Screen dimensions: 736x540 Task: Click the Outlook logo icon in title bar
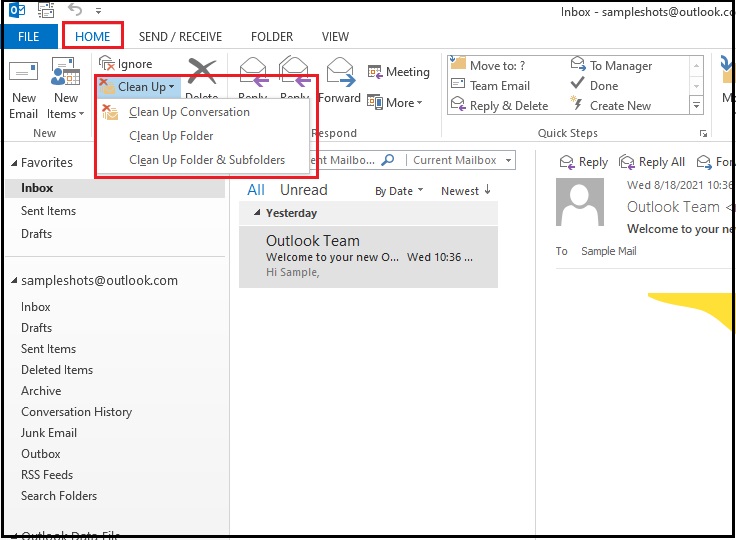tap(17, 9)
